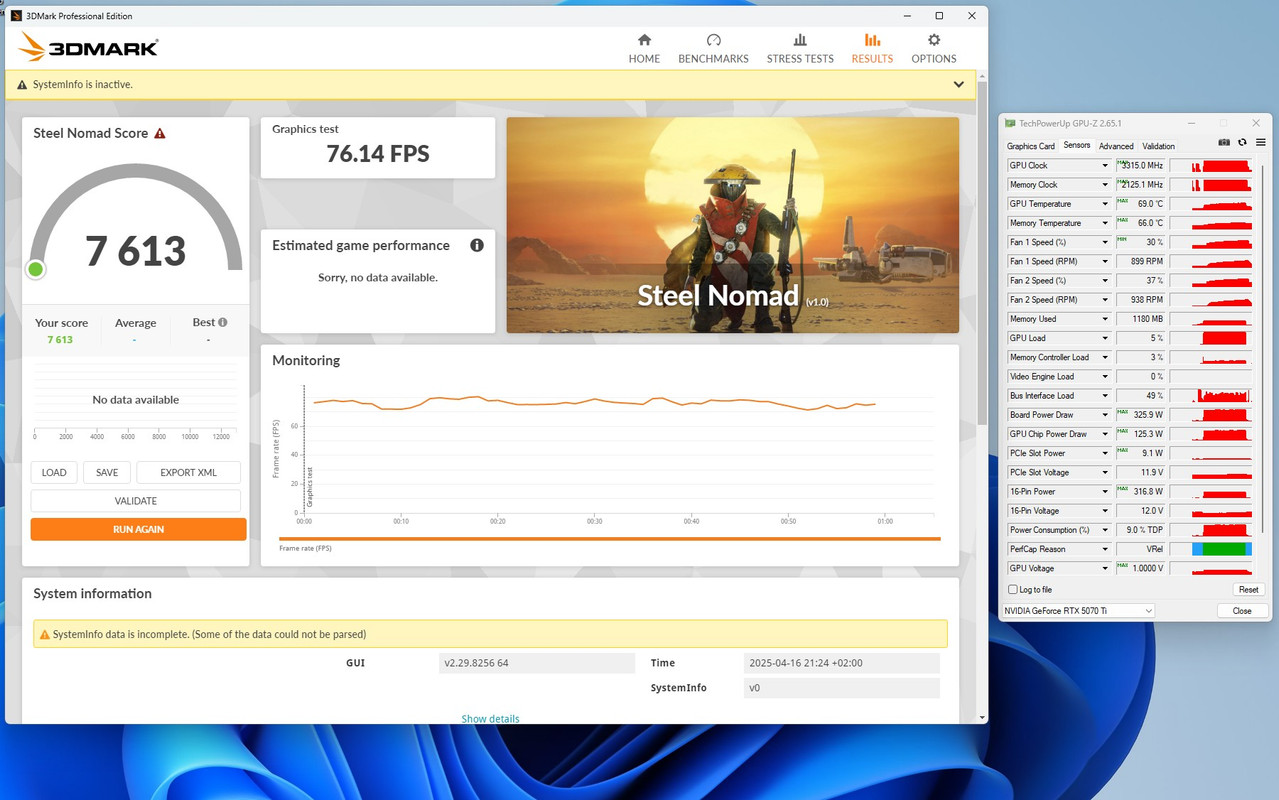
Task: Click the Memory Used 1180 MB value
Action: (1140, 319)
